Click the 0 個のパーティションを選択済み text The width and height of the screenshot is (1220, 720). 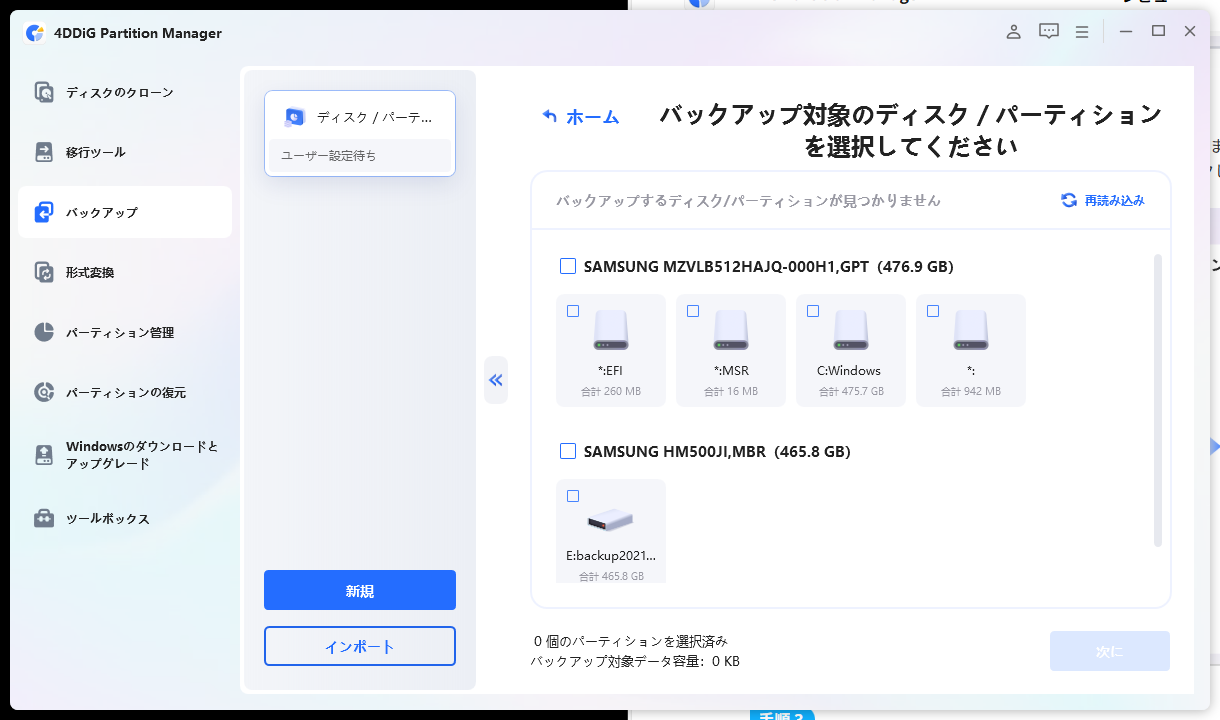tap(631, 641)
